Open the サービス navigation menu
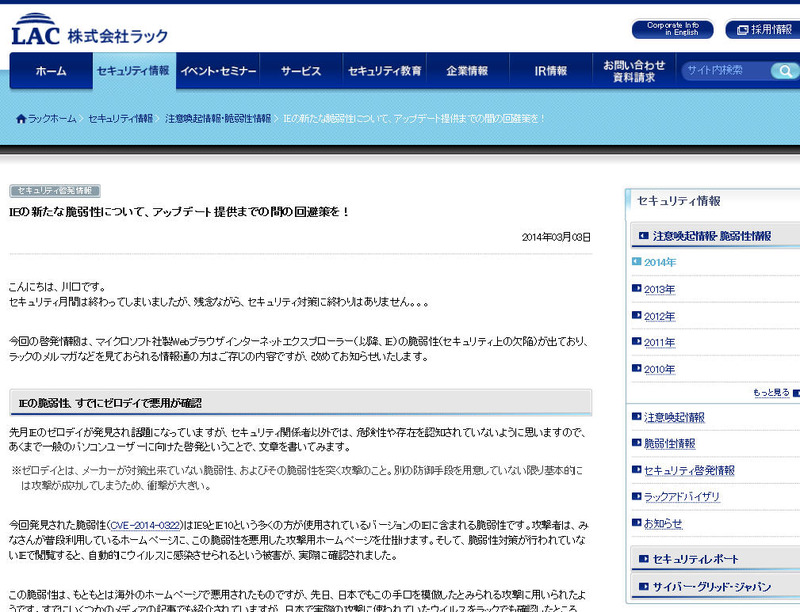 (x=300, y=71)
